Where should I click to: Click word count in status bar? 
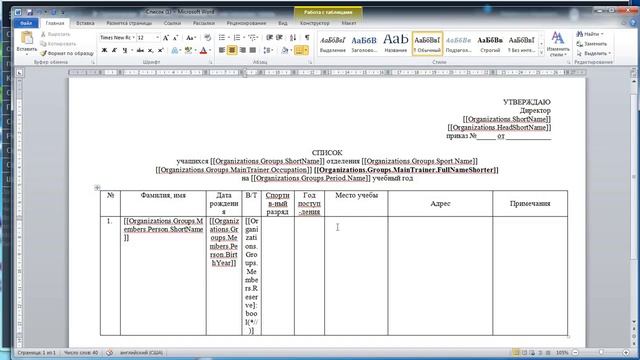(x=81, y=352)
